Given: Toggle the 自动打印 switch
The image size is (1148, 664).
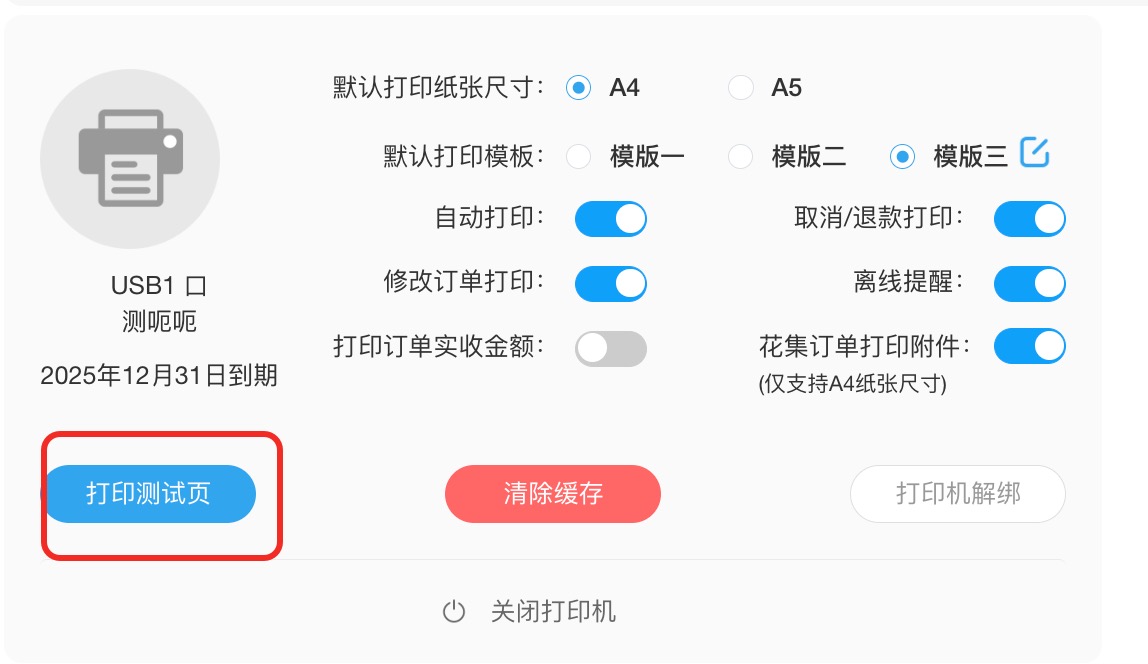Looking at the screenshot, I should pos(611,219).
